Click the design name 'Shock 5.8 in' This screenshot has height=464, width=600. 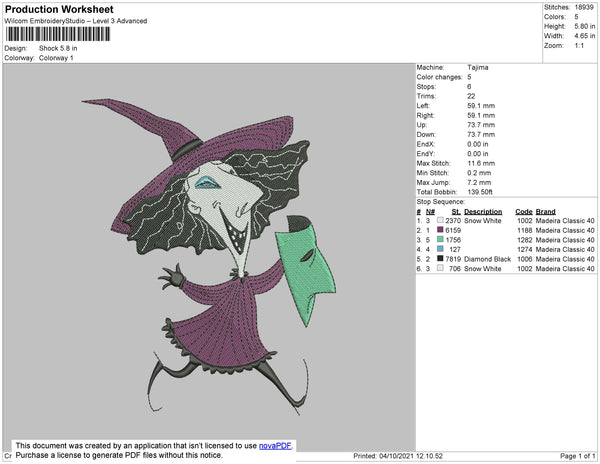tap(58, 48)
